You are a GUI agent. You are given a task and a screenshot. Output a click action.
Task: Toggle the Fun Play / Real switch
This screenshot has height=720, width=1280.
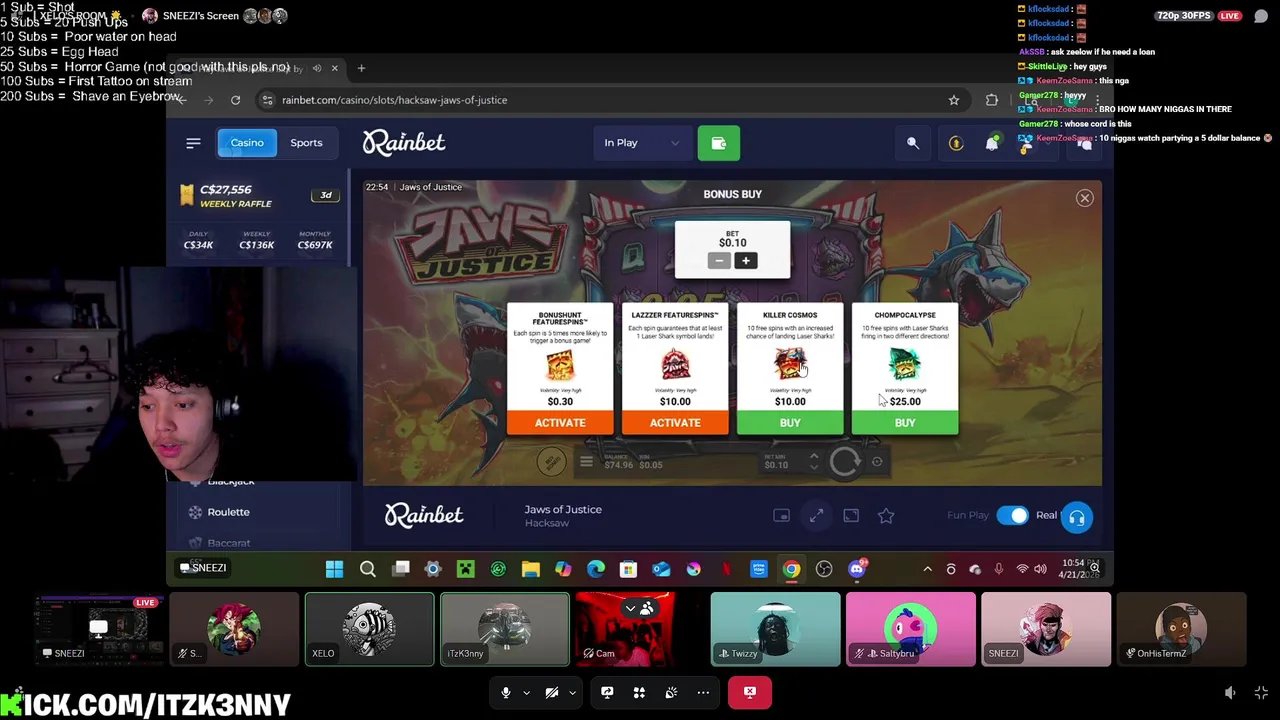1013,516
